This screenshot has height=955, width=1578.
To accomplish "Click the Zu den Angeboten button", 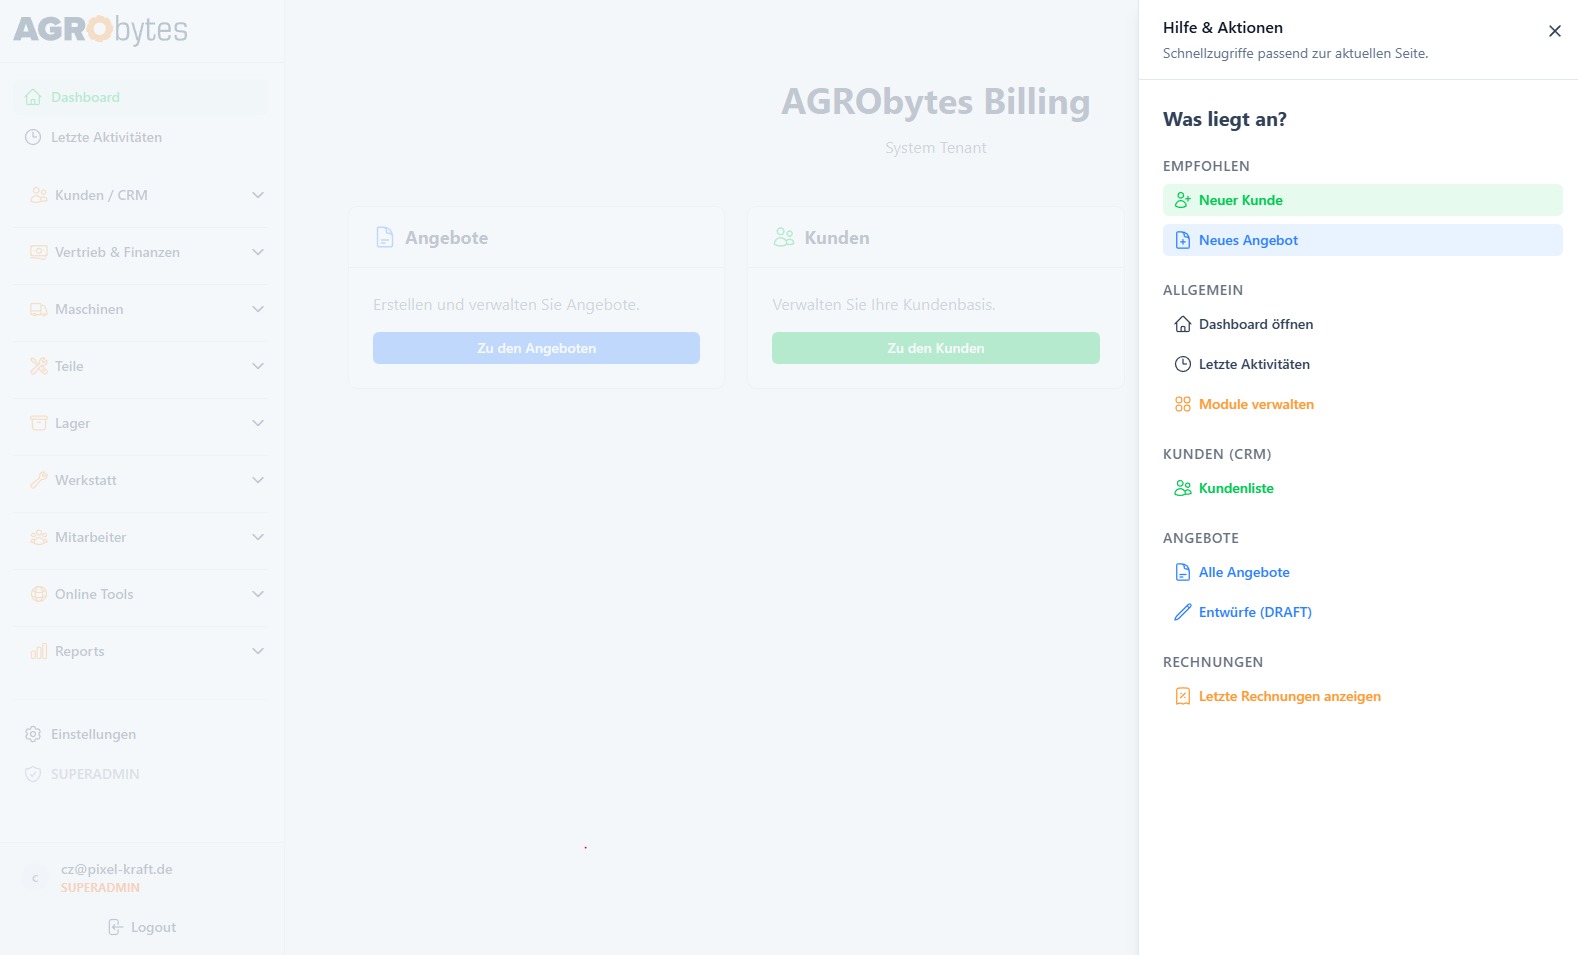I will pyautogui.click(x=536, y=348).
